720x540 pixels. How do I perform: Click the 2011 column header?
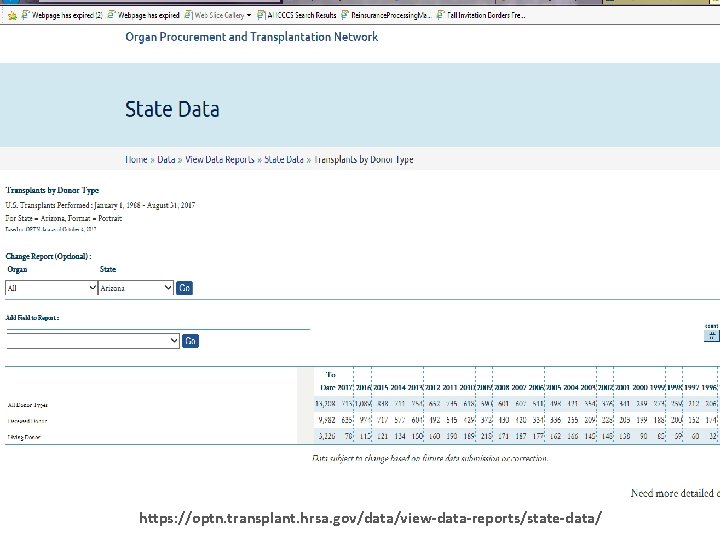pyautogui.click(x=450, y=388)
